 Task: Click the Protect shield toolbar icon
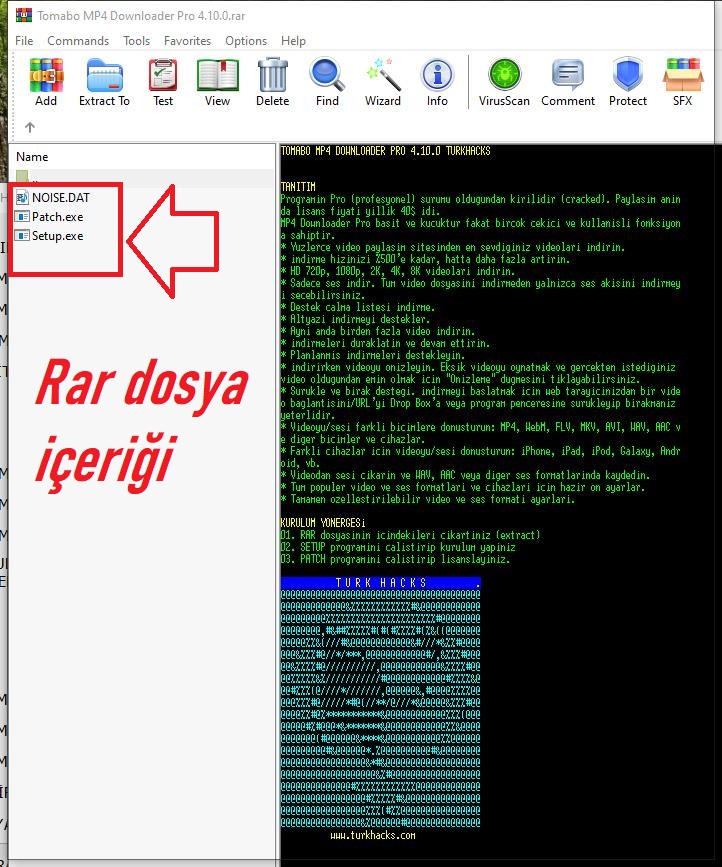[x=627, y=75]
